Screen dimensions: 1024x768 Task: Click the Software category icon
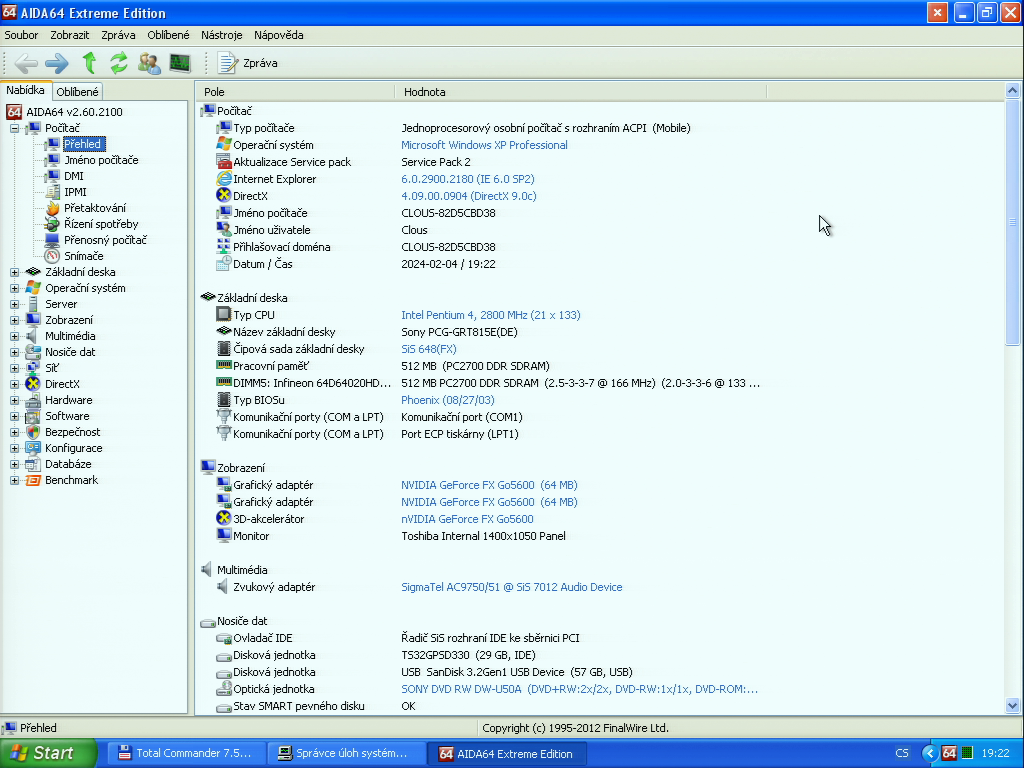(x=33, y=416)
